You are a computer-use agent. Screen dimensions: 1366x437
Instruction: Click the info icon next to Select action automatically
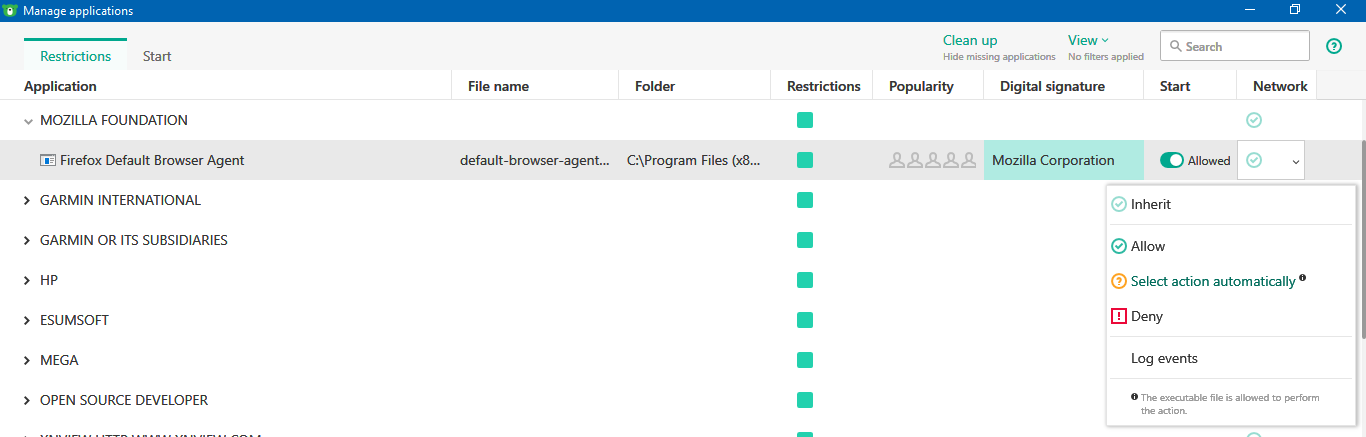coord(1303,279)
